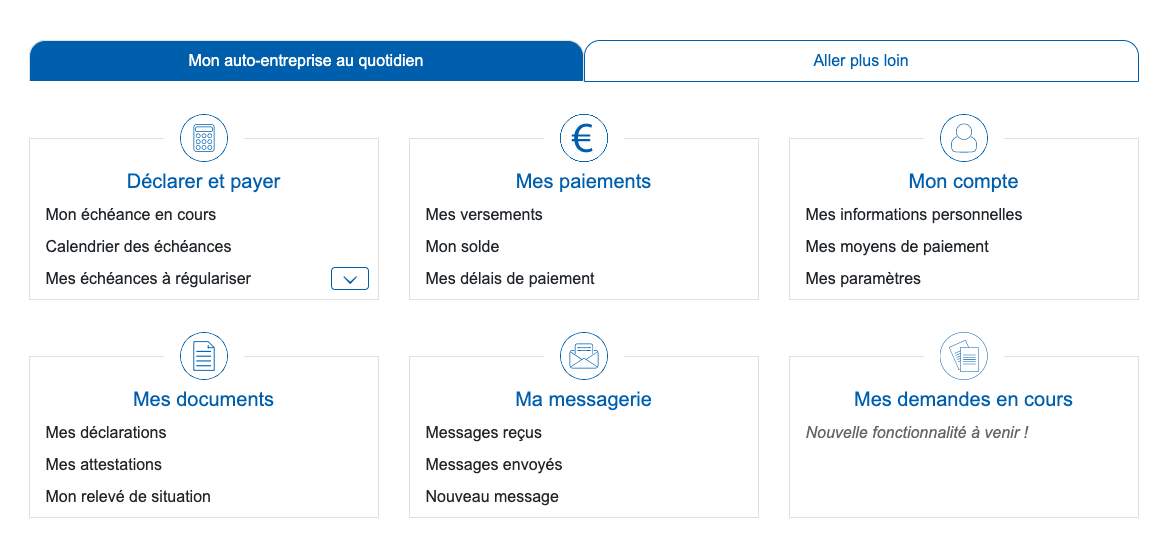Select the Mon auto-entreprise au quotidien tab
Image resolution: width=1166 pixels, height=539 pixels.
pos(306,61)
